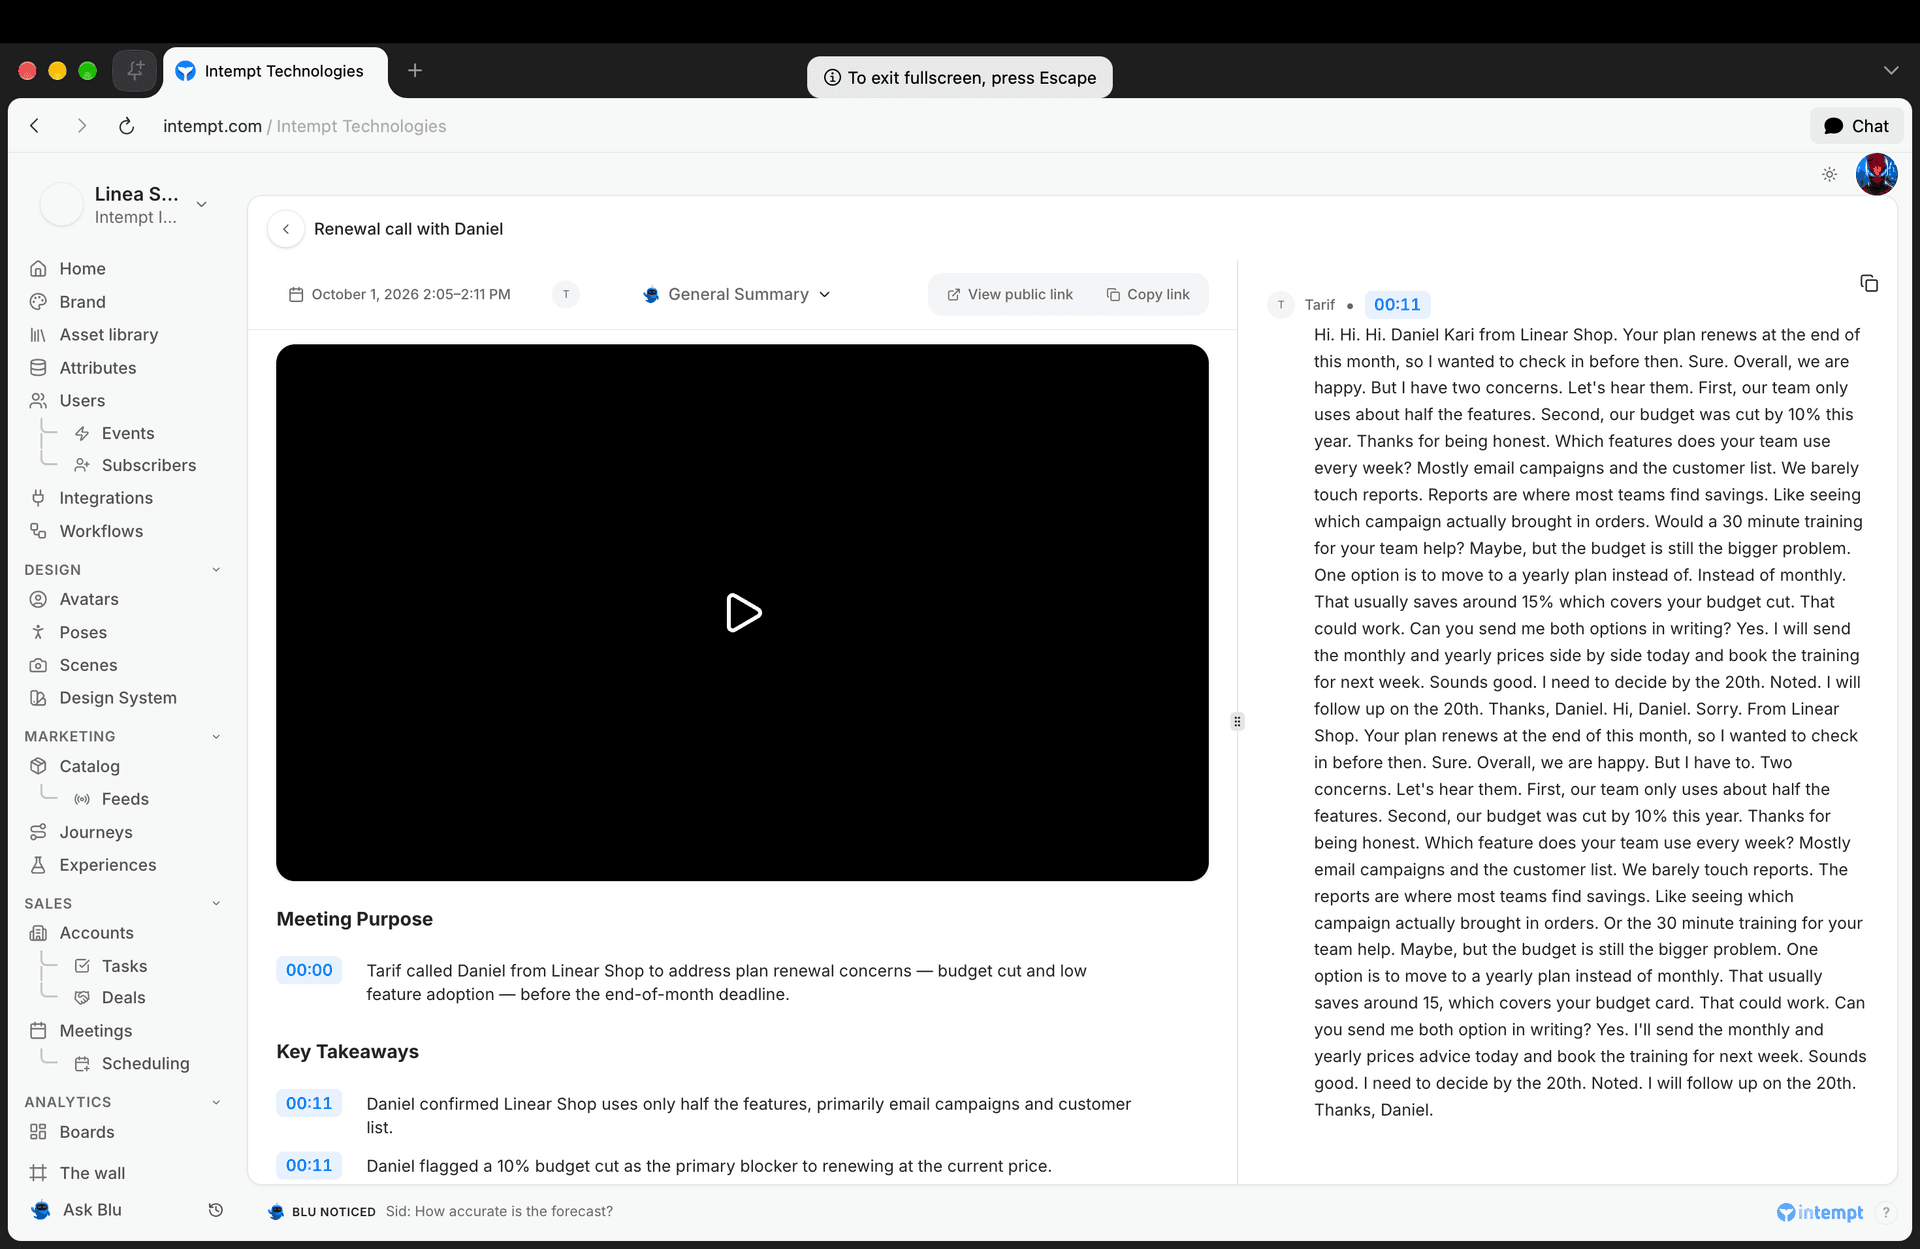Open the General Summary dropdown

737,294
